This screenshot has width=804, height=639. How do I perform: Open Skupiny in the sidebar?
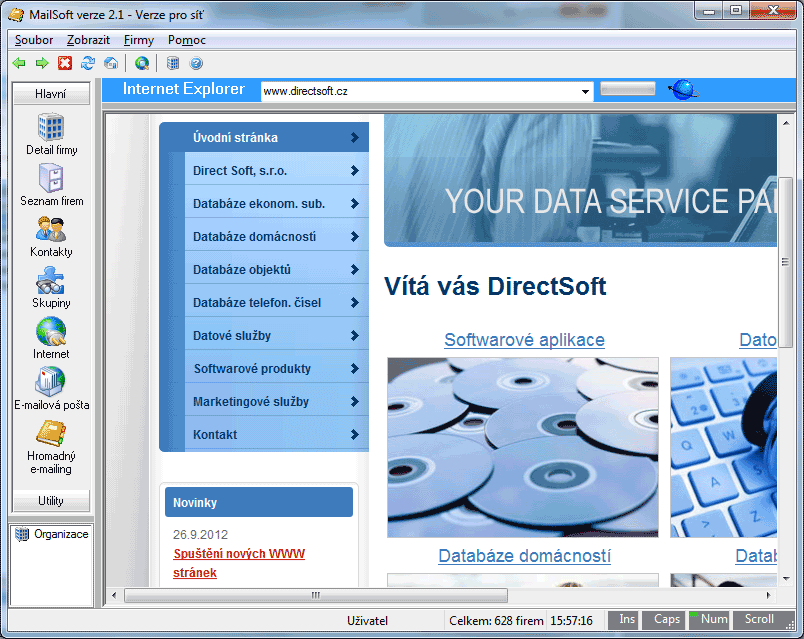(x=51, y=287)
